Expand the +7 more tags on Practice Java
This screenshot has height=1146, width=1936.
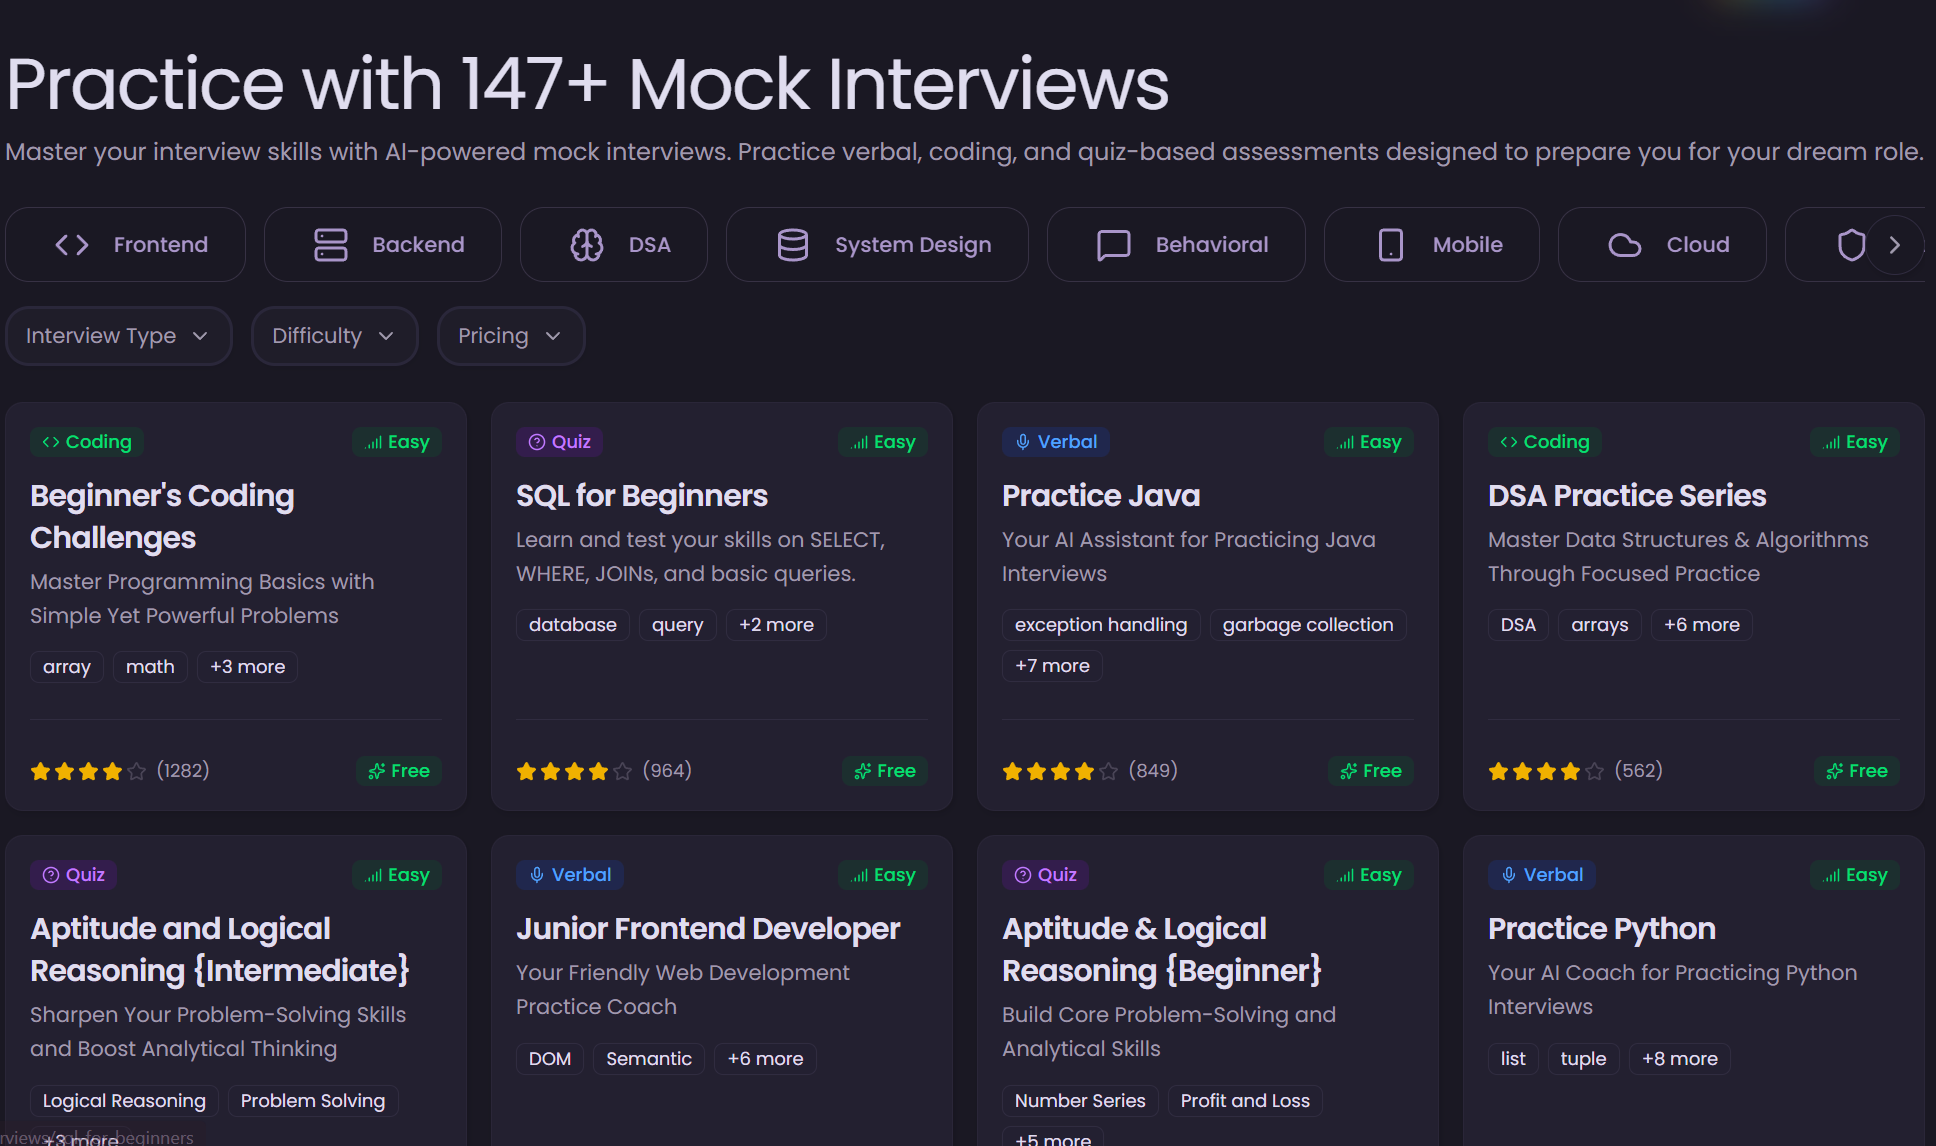tap(1051, 665)
